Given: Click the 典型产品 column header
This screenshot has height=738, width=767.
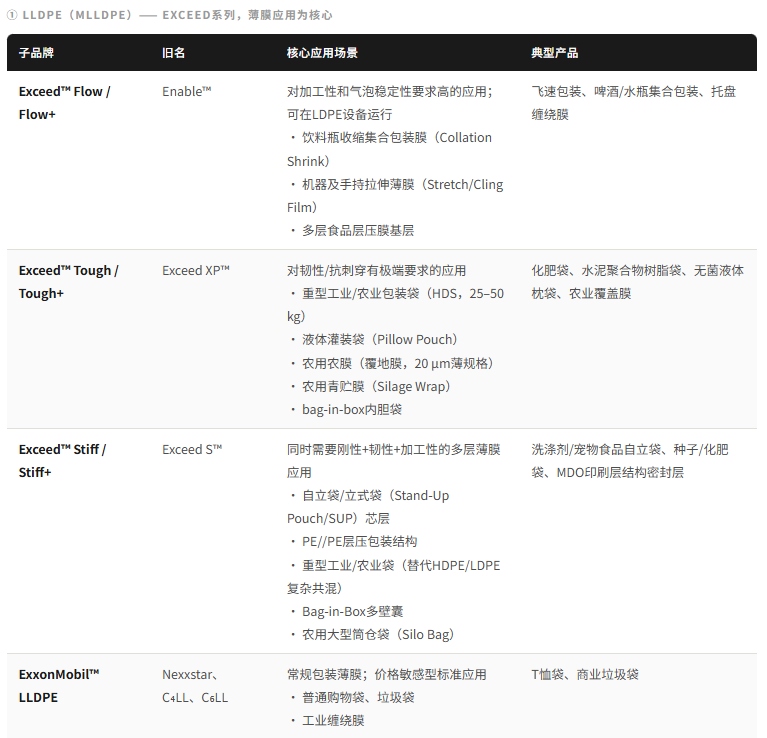Looking at the screenshot, I should 555,53.
